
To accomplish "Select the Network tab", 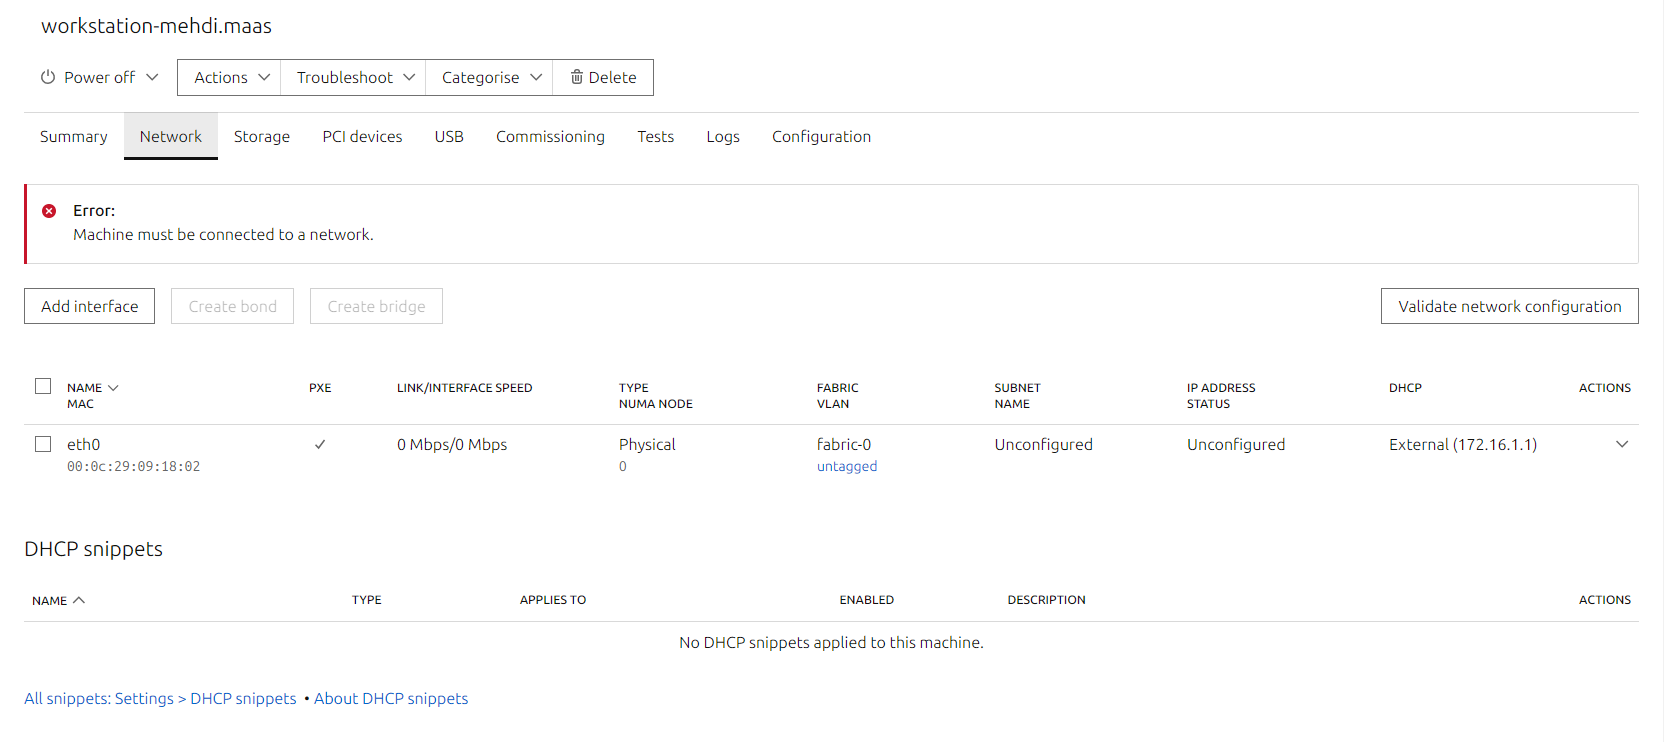I will click(171, 136).
